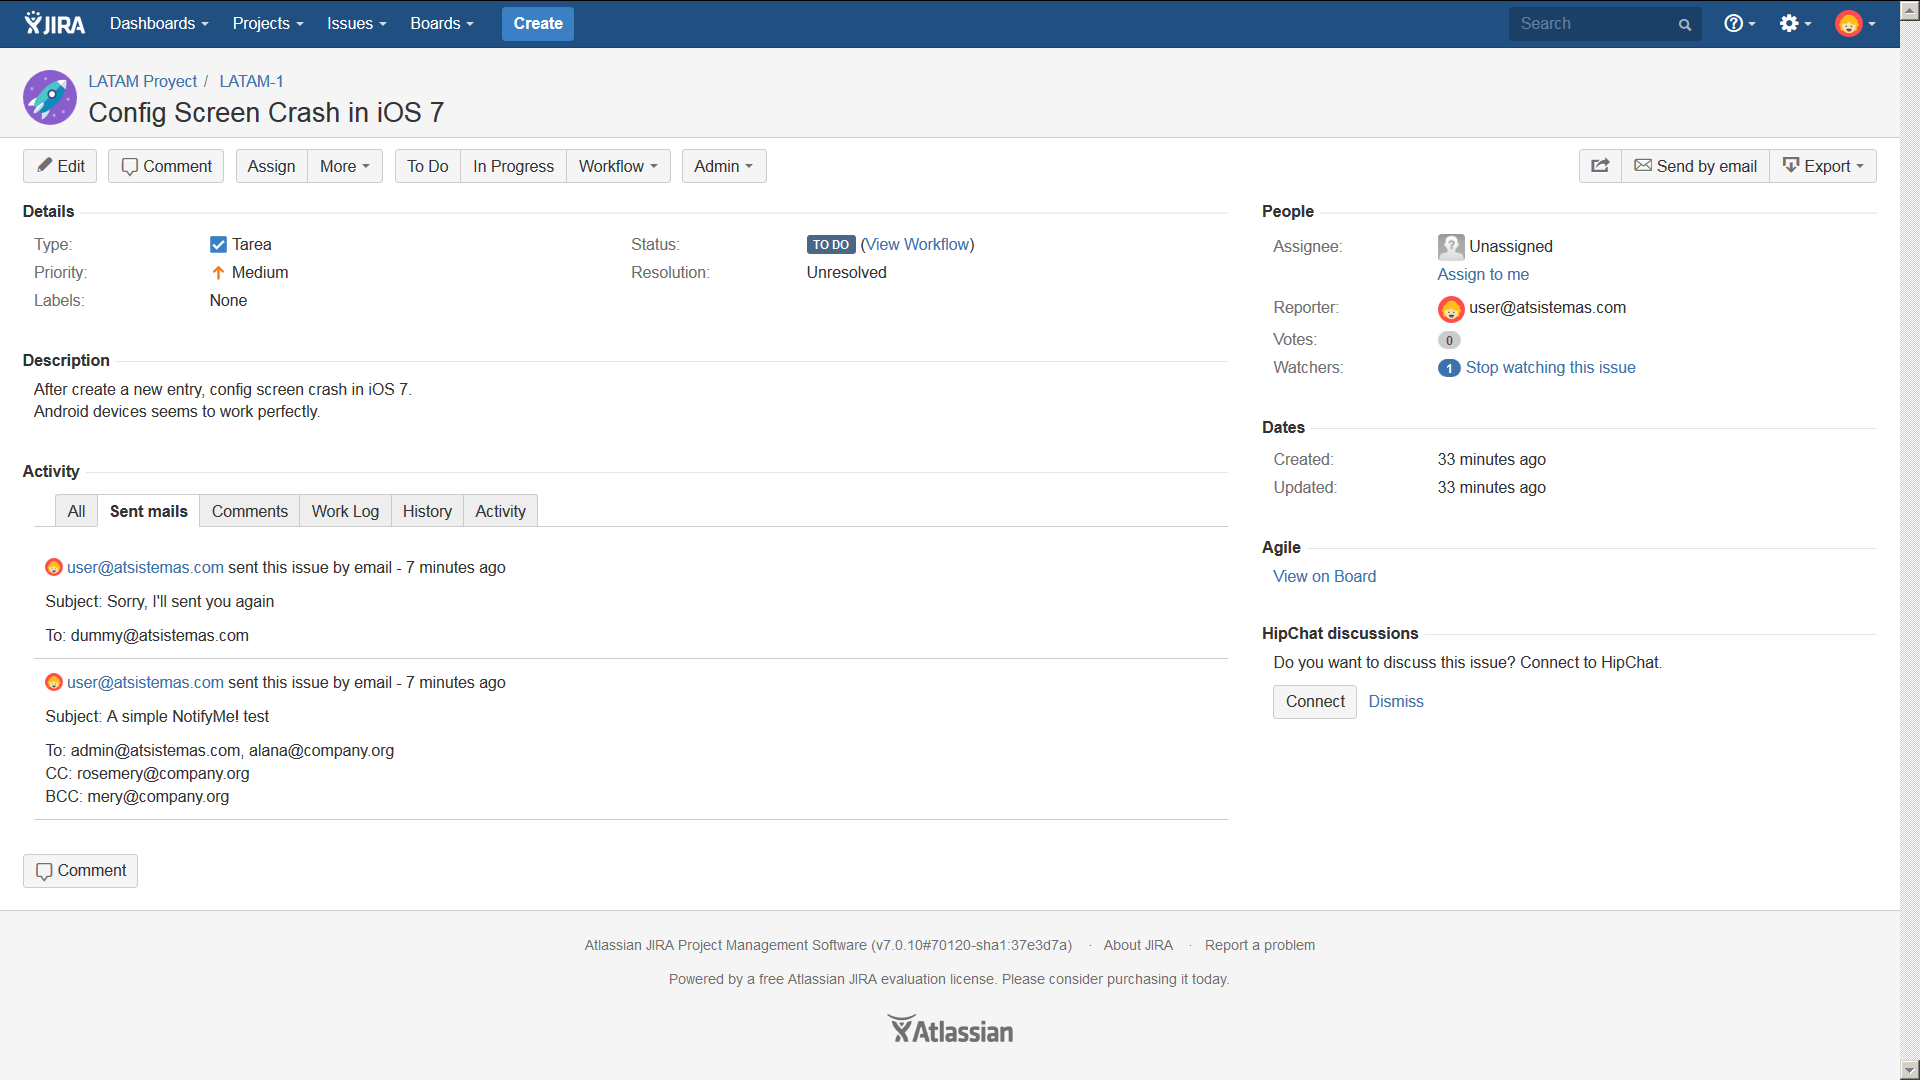Click into the Search field
The height and width of the screenshot is (1080, 1920).
click(x=1590, y=24)
